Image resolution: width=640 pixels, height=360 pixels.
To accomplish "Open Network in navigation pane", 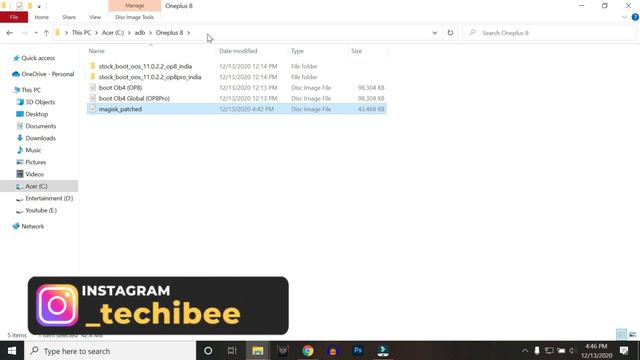I will point(33,226).
